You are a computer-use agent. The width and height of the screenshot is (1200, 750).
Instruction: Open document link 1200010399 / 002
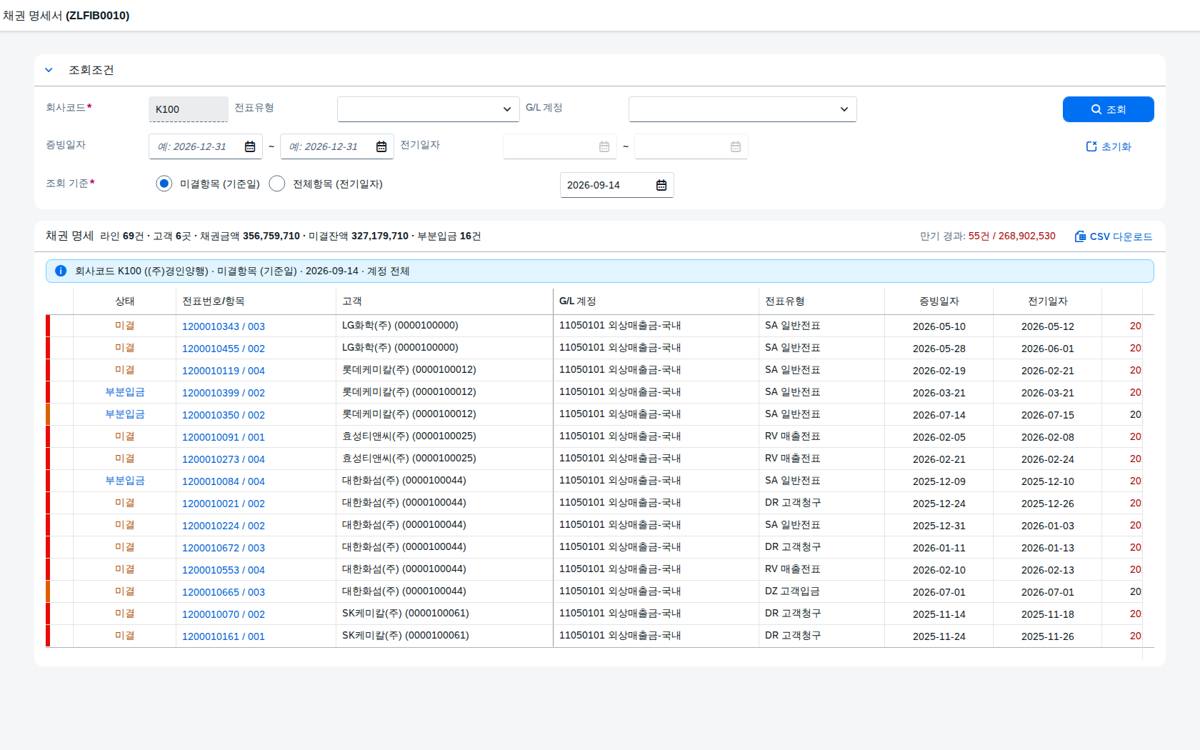(x=223, y=393)
